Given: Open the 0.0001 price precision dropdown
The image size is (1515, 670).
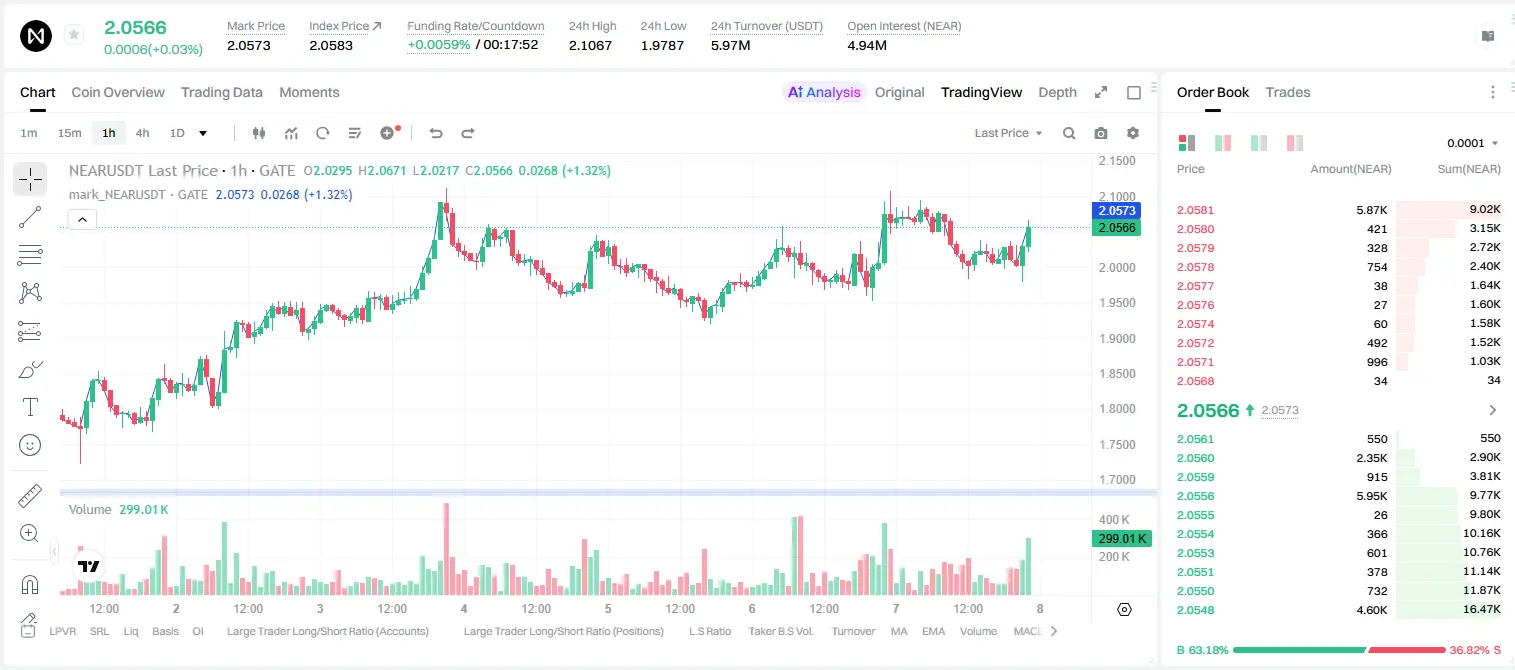Looking at the screenshot, I should (1473, 143).
